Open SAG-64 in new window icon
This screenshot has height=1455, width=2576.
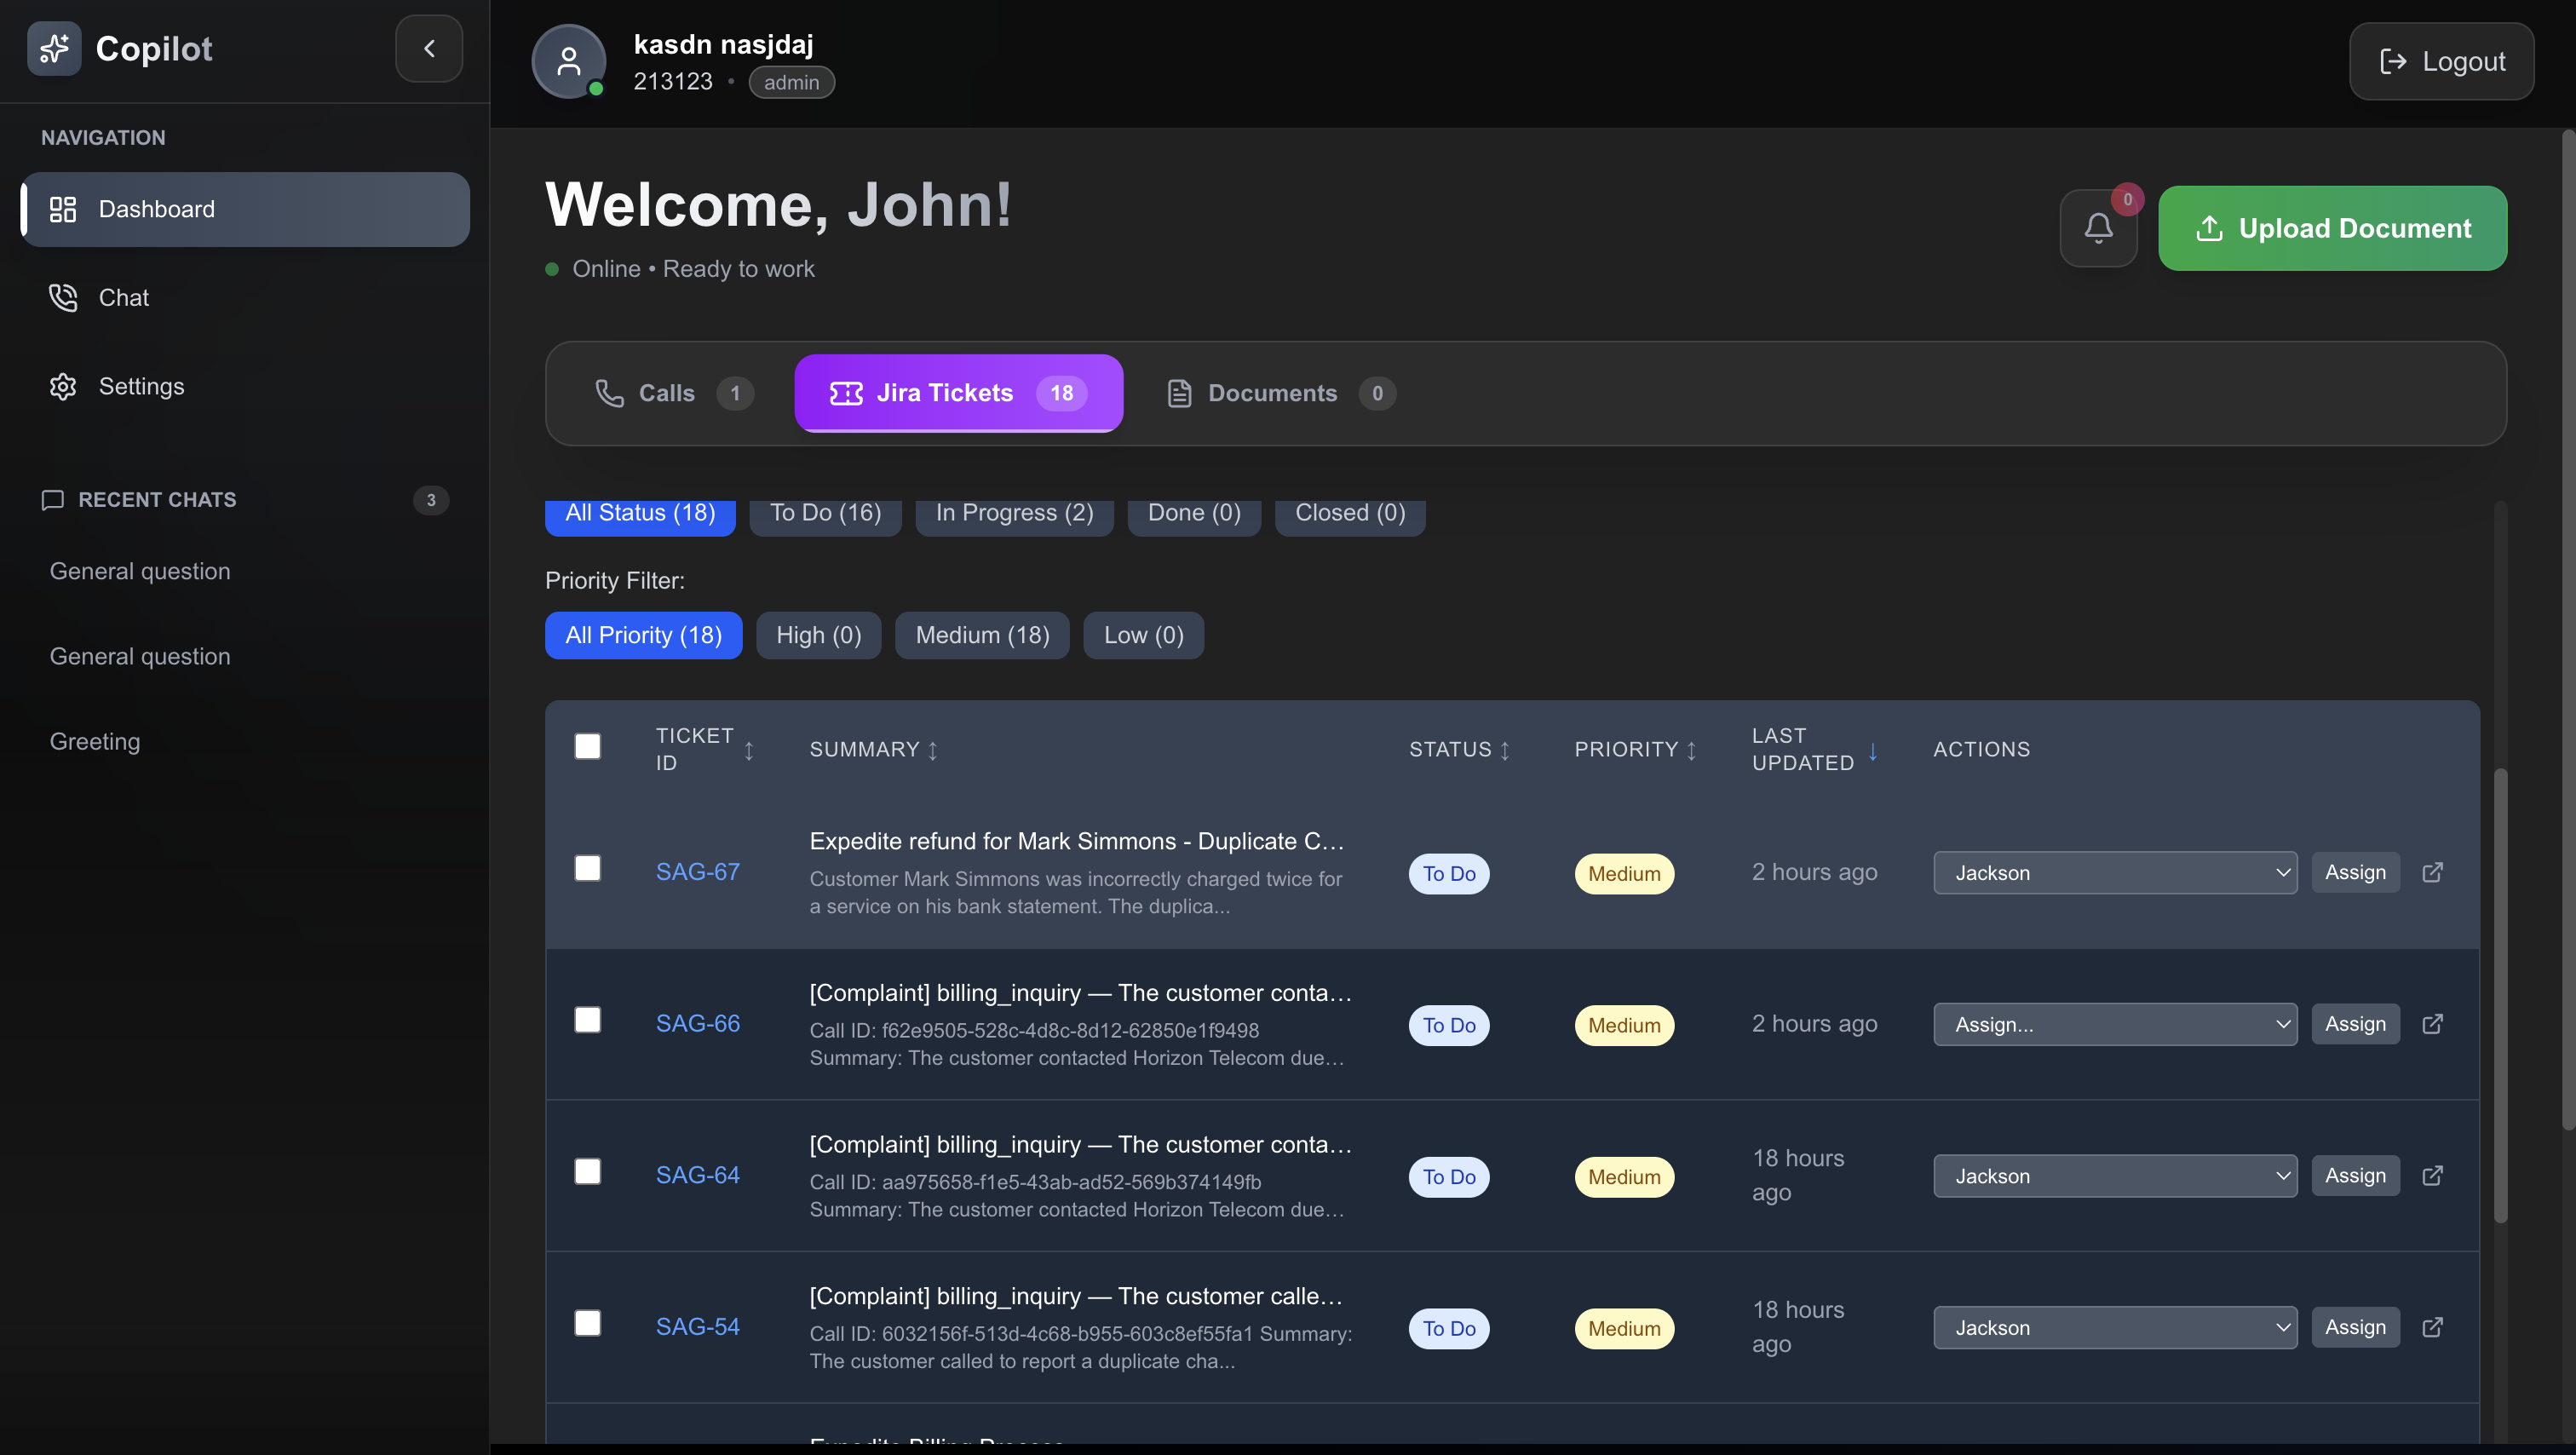pos(2432,1175)
